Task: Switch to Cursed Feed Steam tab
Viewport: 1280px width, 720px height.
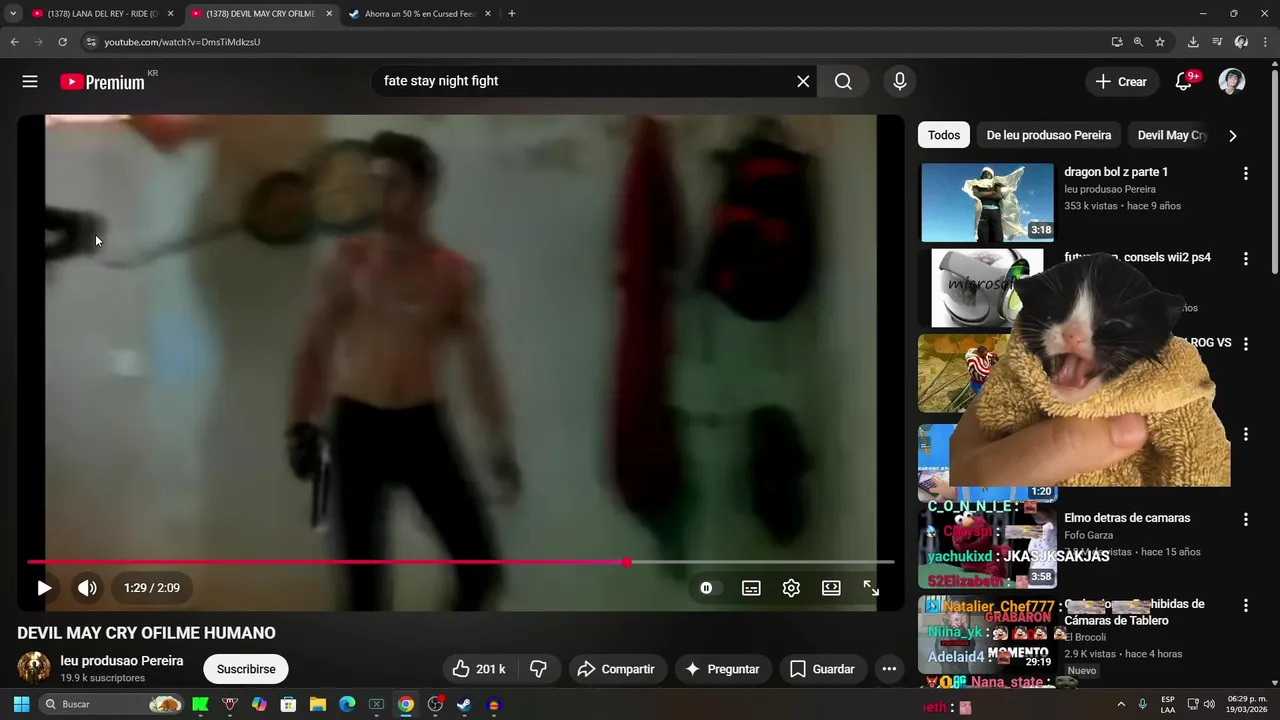Action: click(418, 14)
